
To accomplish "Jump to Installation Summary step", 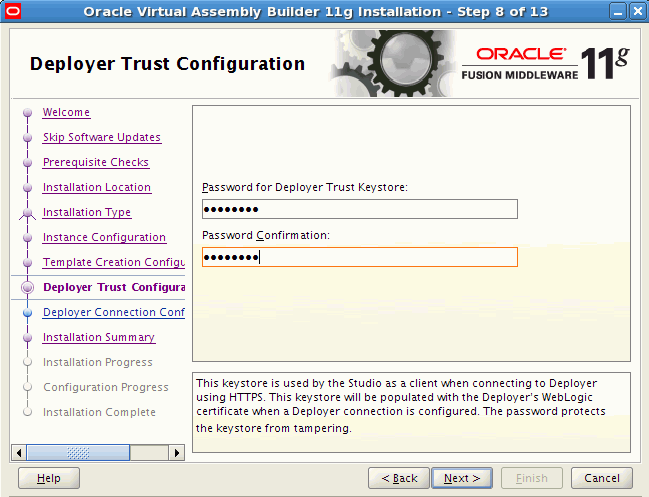I will [99, 337].
